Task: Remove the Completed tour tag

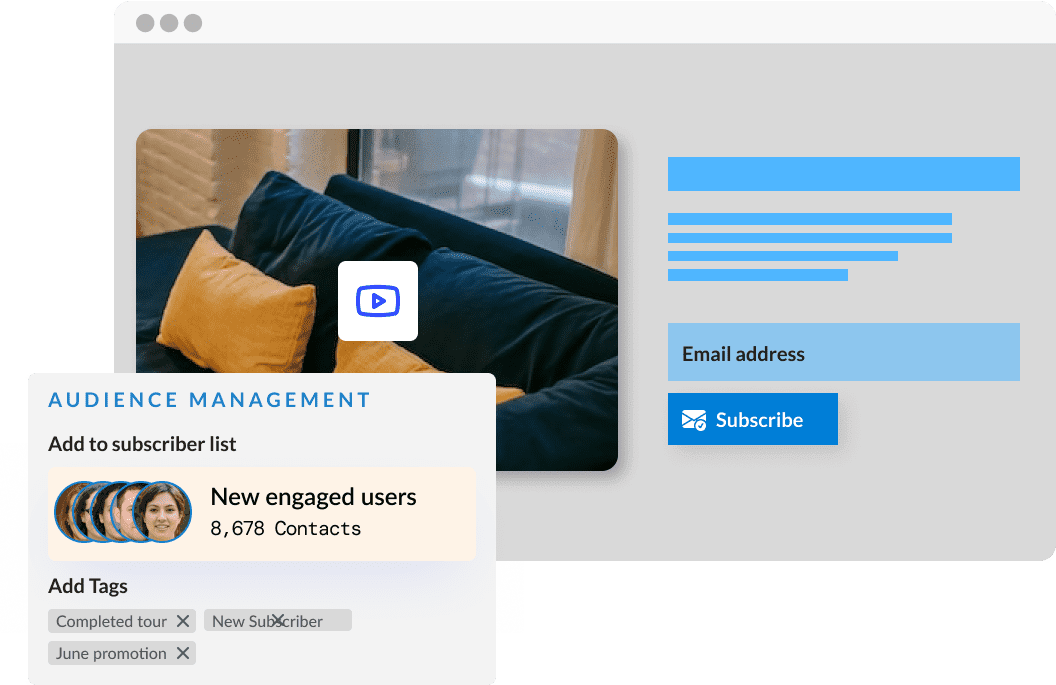Action: coord(183,621)
